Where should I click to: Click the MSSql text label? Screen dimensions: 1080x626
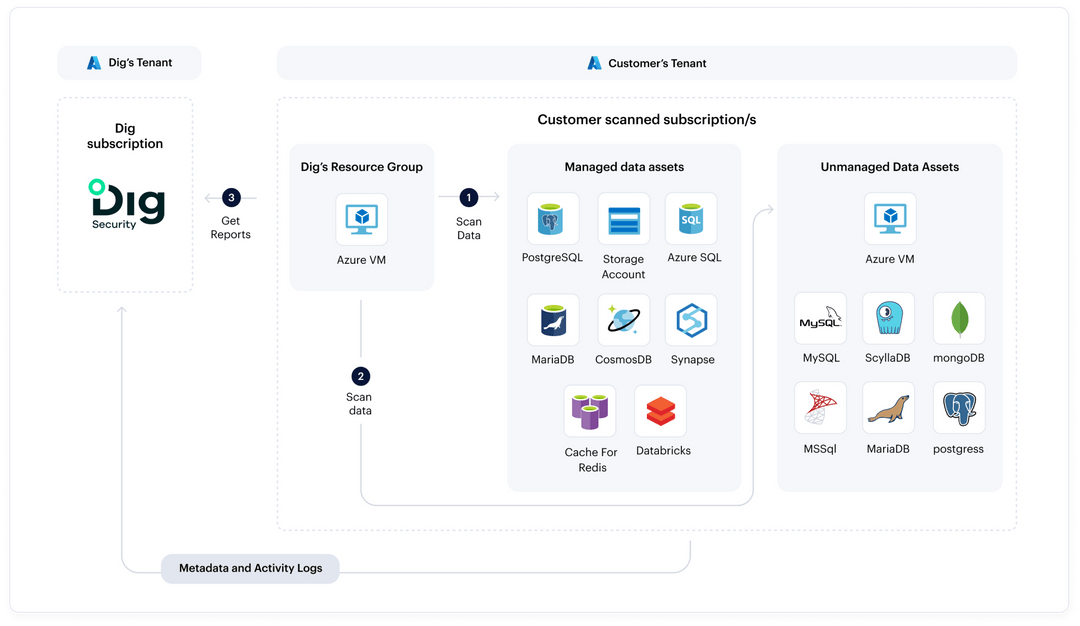tap(820, 449)
